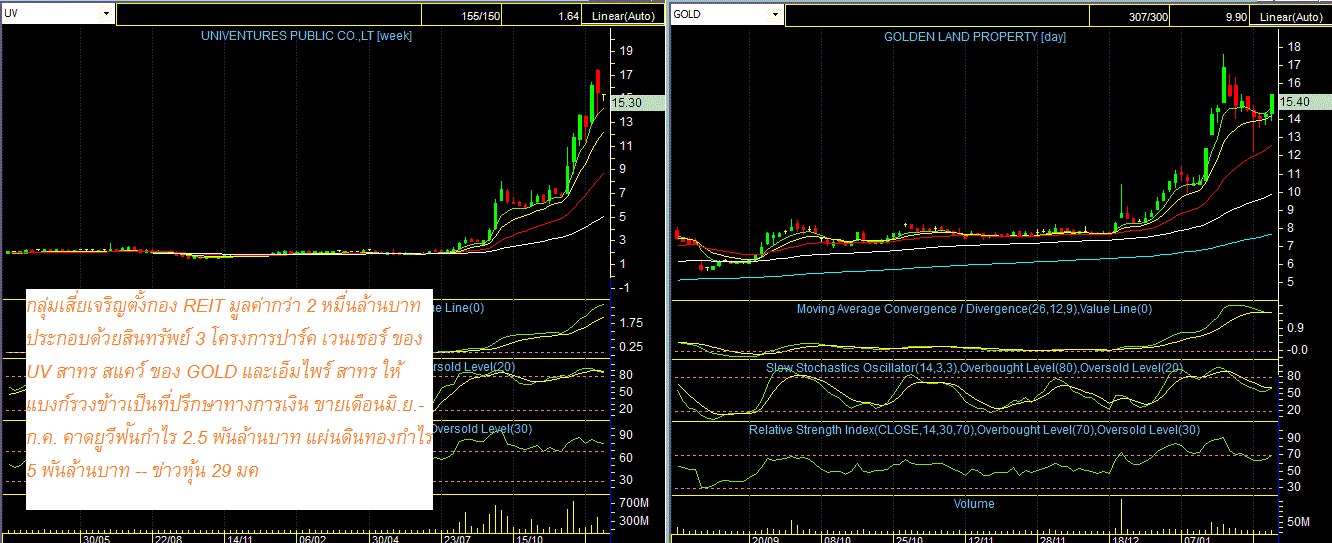
Task: Click the 30/04 date on UV axis
Action: click(x=385, y=538)
